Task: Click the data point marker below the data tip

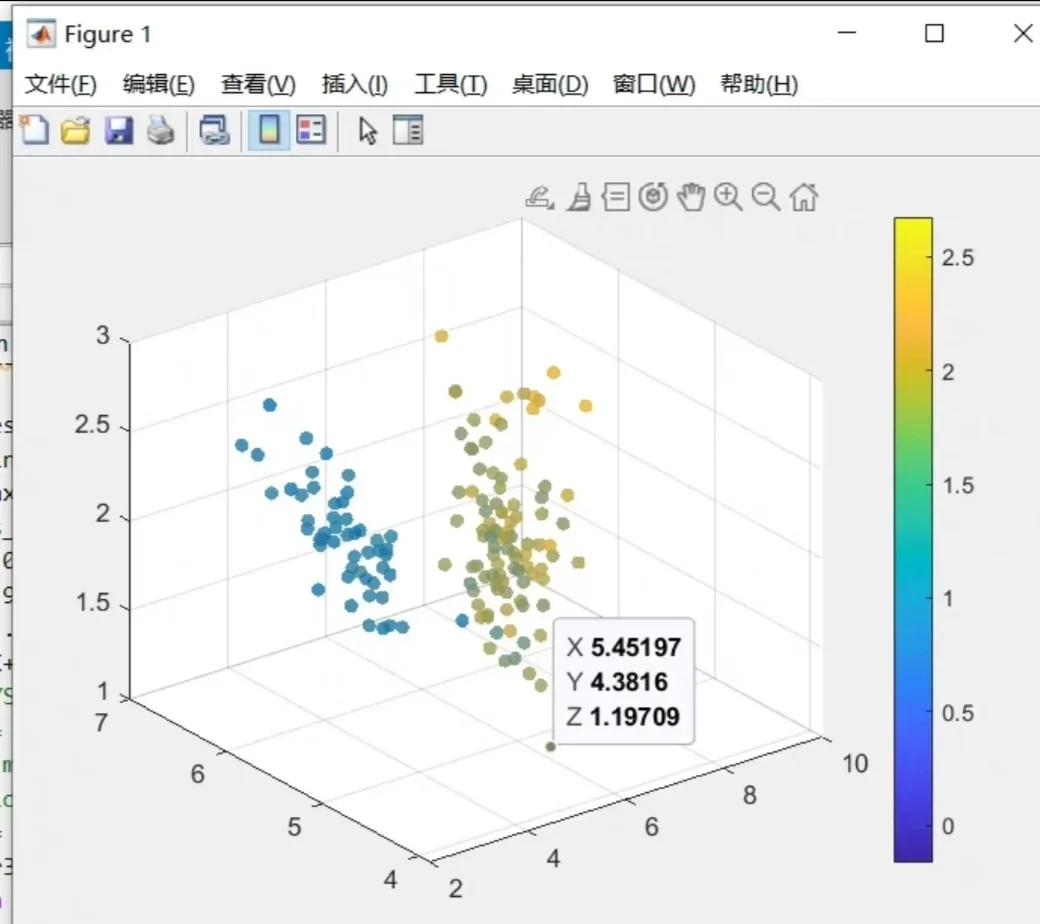Action: pyautogui.click(x=550, y=746)
